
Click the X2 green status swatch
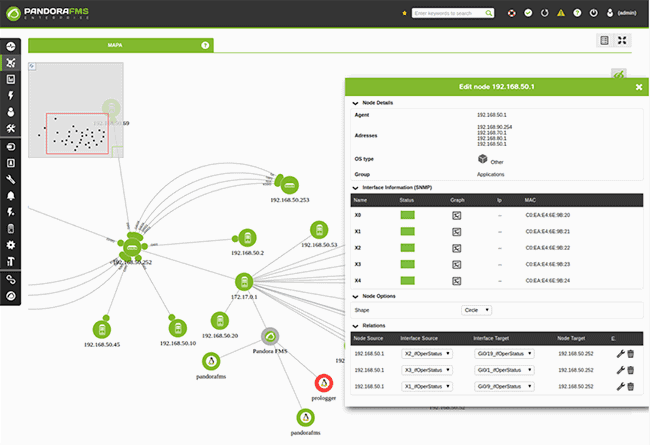click(x=407, y=248)
